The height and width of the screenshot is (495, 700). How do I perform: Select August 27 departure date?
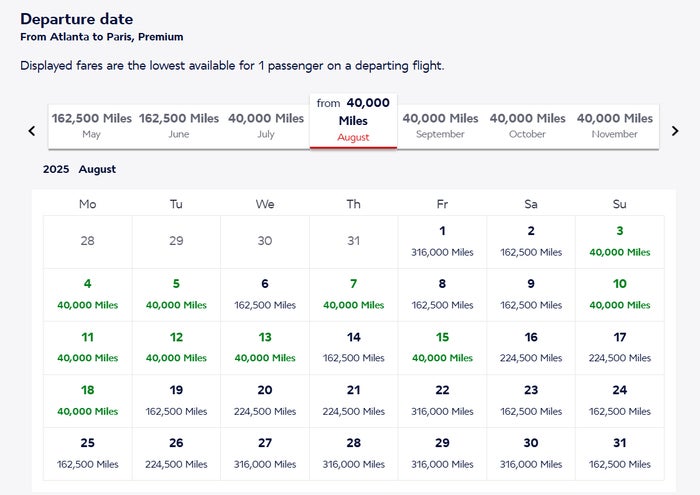click(265, 454)
